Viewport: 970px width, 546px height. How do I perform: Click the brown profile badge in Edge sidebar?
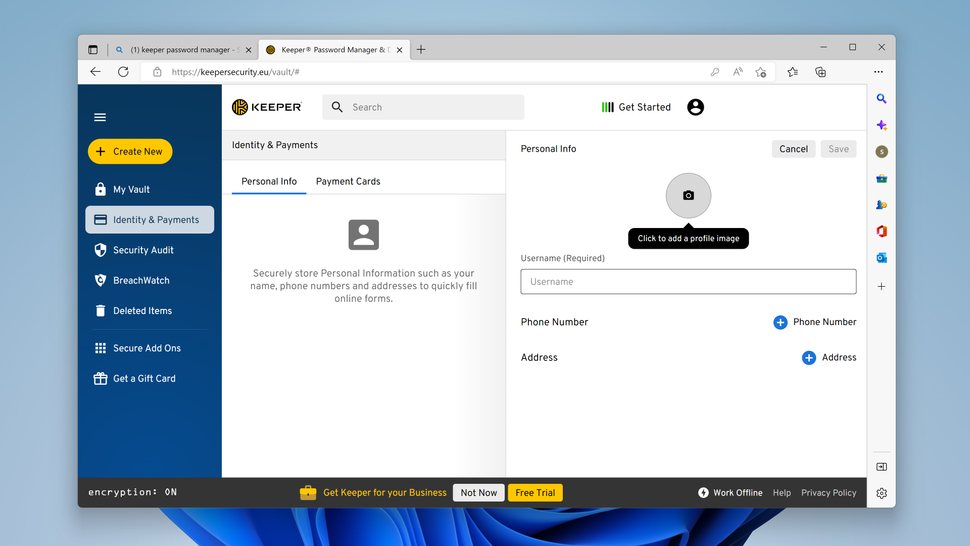pos(882,151)
